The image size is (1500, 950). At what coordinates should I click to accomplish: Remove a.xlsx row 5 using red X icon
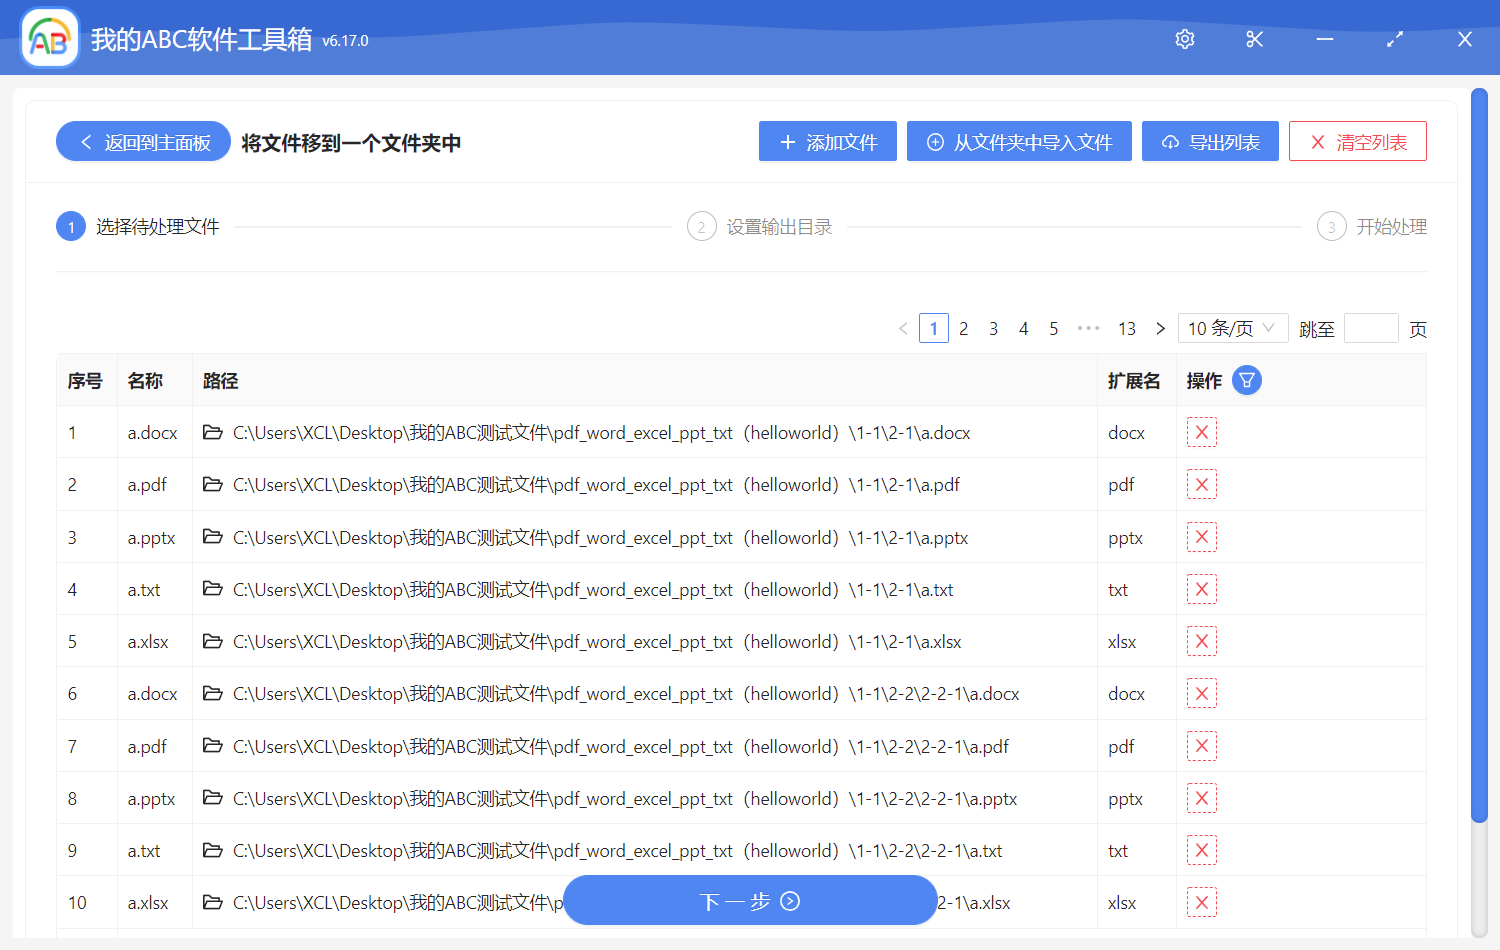(x=1201, y=640)
